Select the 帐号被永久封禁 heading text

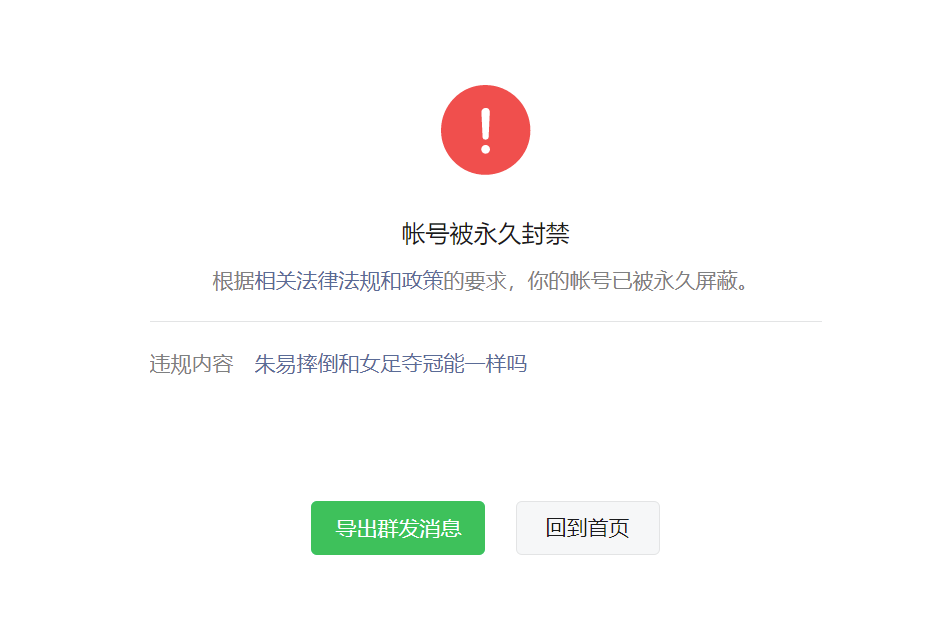[485, 234]
